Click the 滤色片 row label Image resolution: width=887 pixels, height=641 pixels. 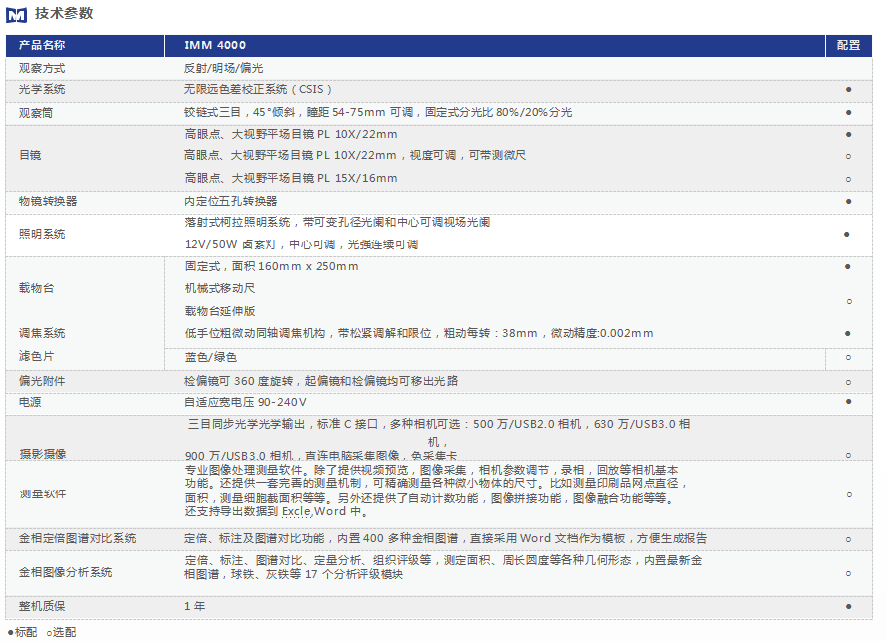(x=36, y=356)
